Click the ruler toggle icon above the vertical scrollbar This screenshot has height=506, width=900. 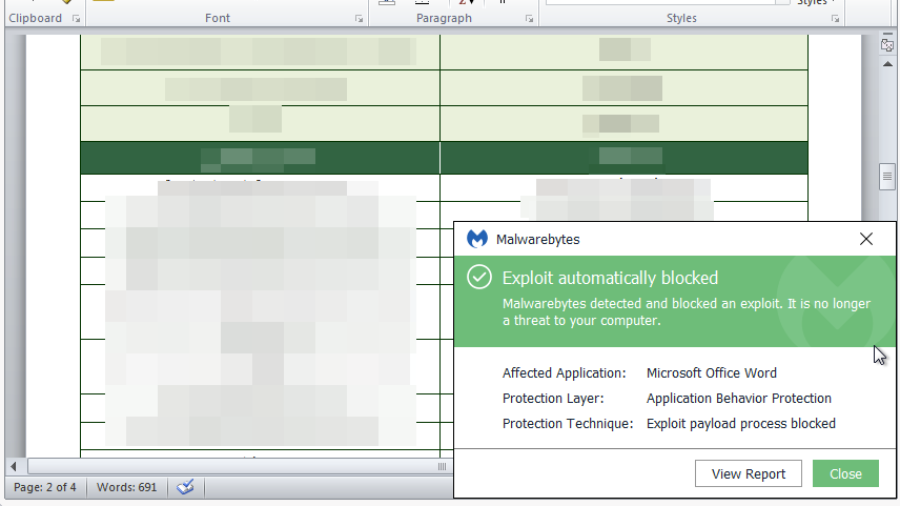[887, 44]
